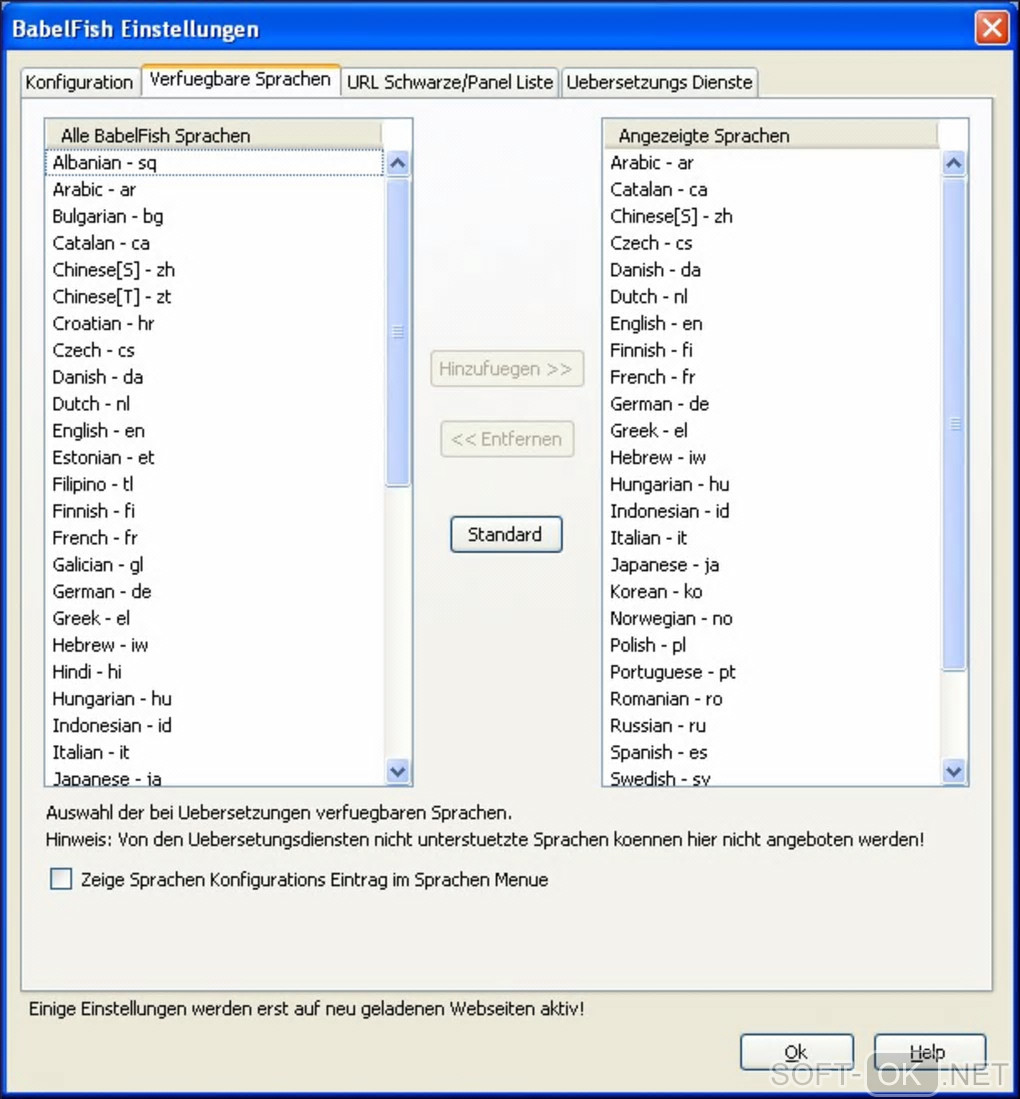Select Arabic - ar in the Angezeigte Sprachen list
Screen dimensions: 1020x1099
[x=771, y=163]
